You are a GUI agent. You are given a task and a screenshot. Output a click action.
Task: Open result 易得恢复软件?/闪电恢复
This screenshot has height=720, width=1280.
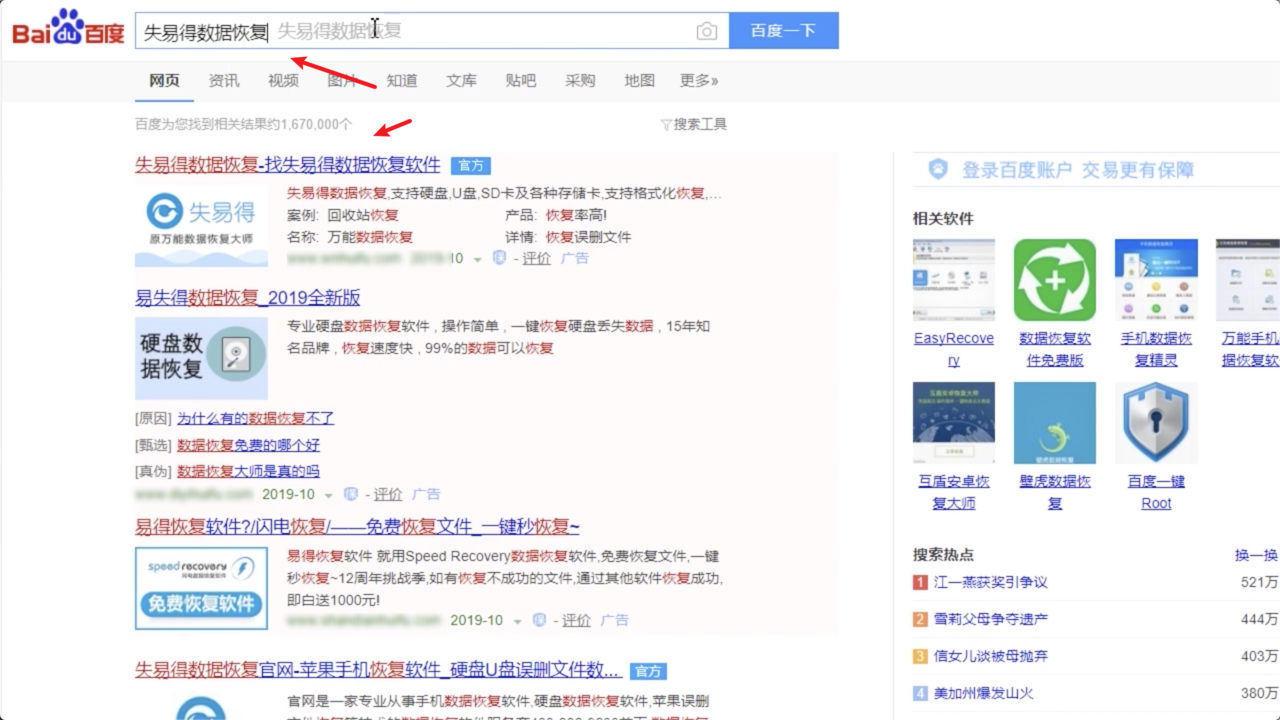357,526
